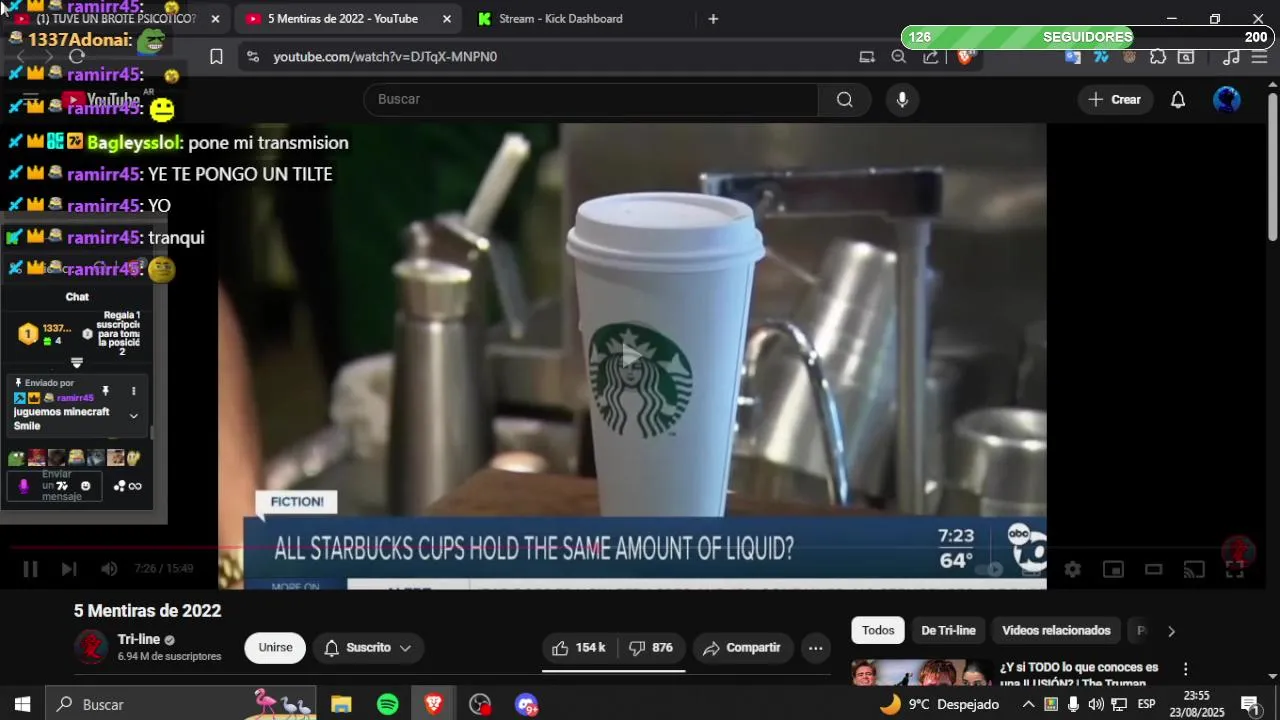Seek on the red video progress bar

(640, 547)
